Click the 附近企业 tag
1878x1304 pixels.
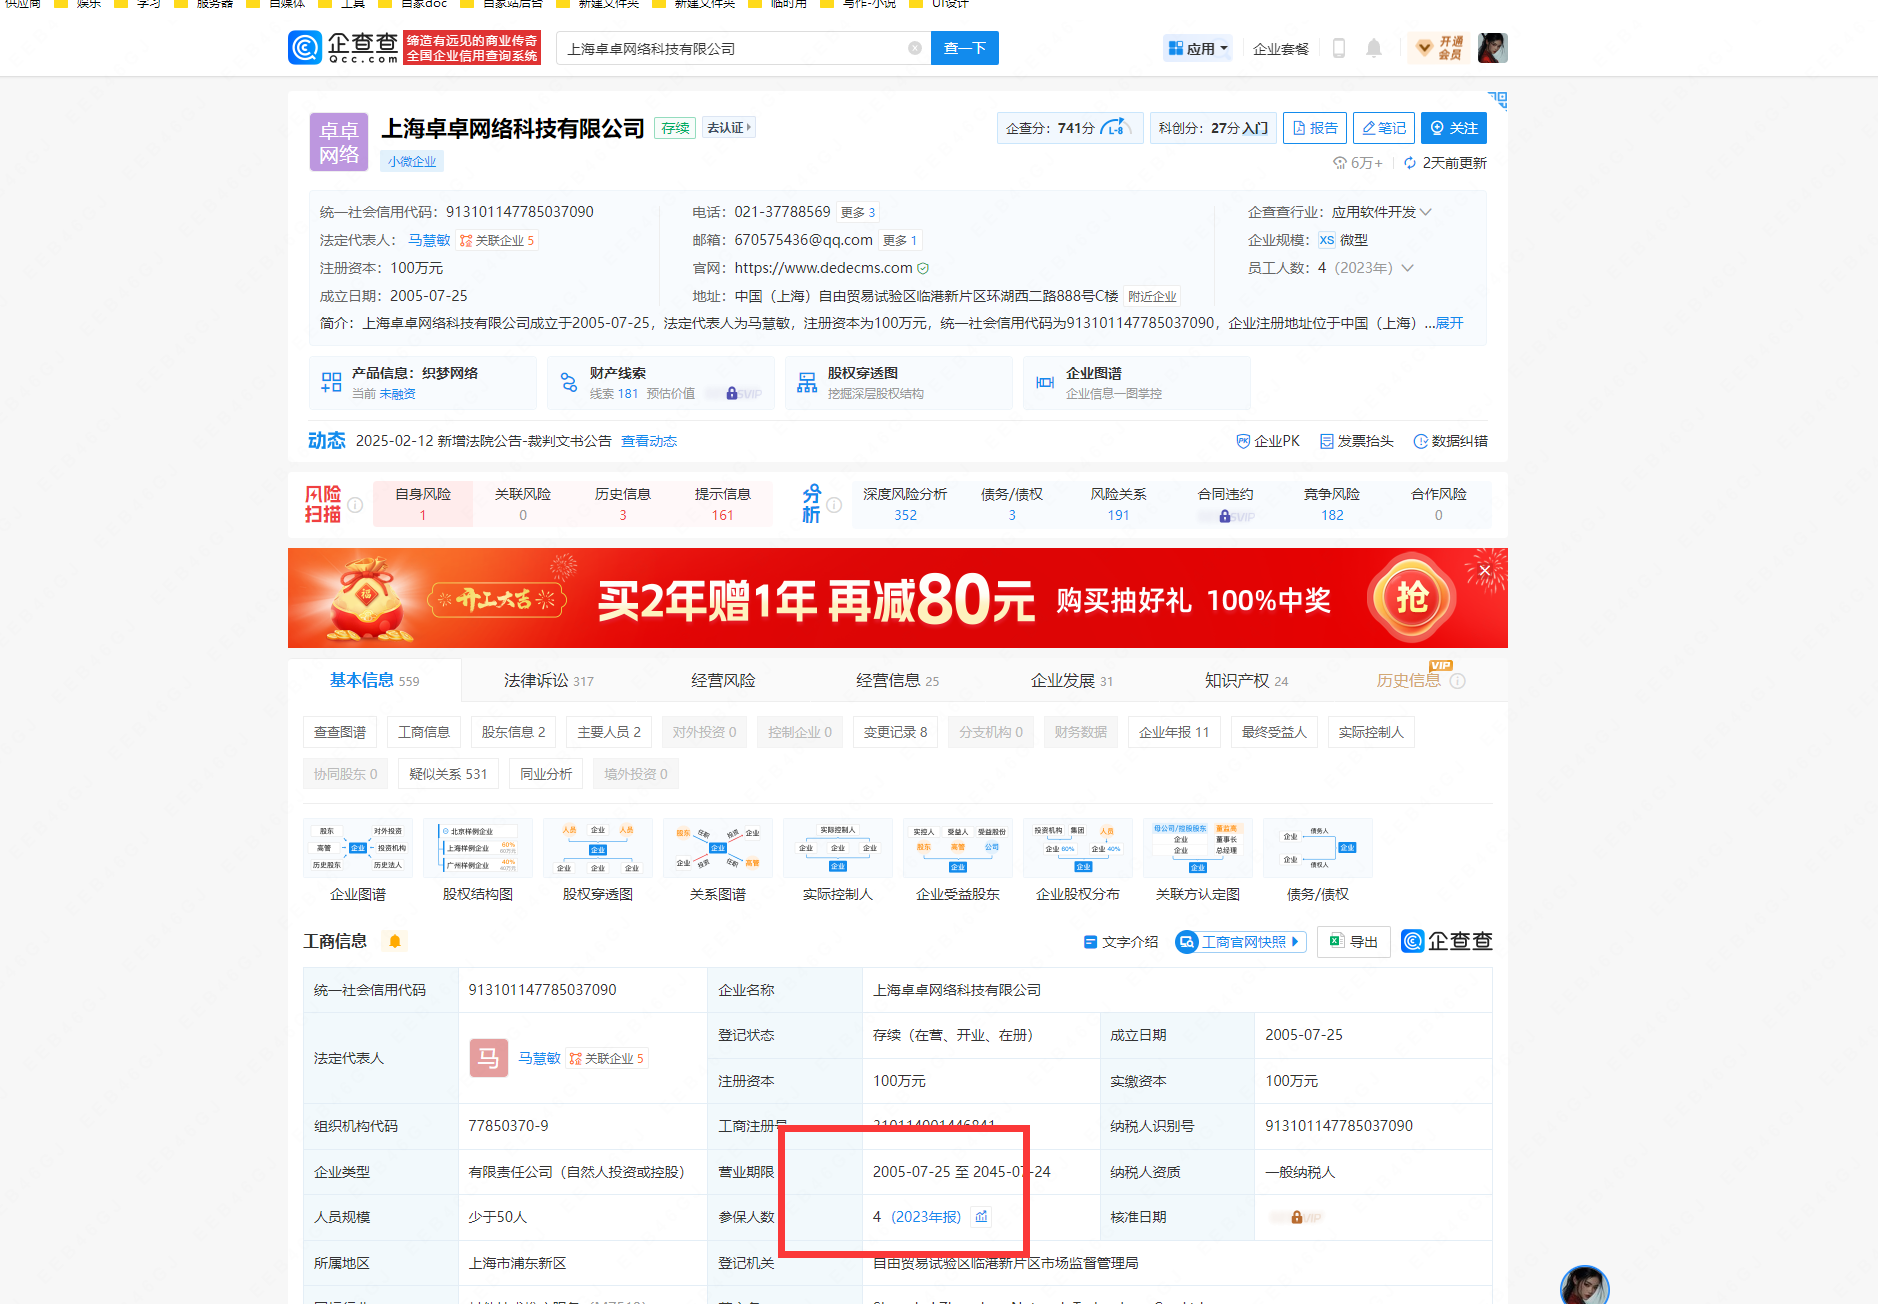tap(1152, 296)
